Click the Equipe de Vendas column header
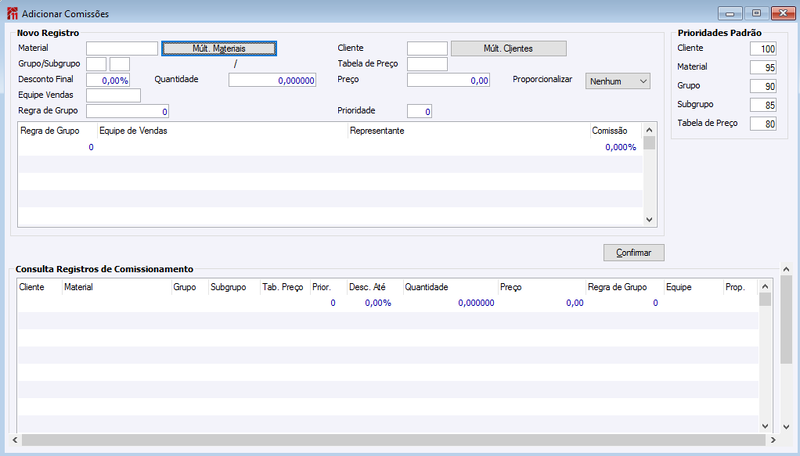Image resolution: width=800 pixels, height=456 pixels. click(x=222, y=131)
